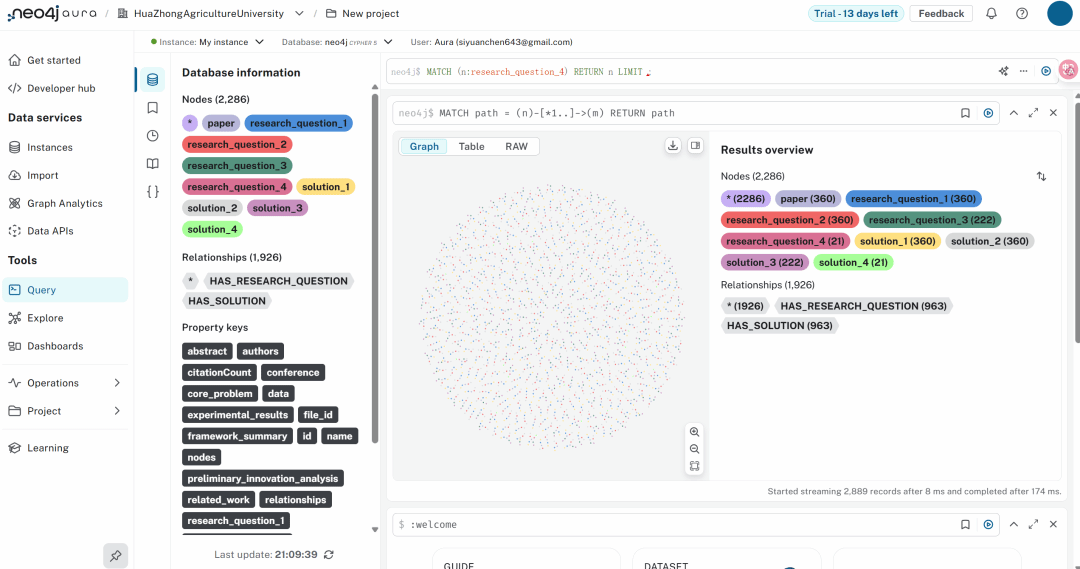Fit graph to screen icon

coord(694,466)
